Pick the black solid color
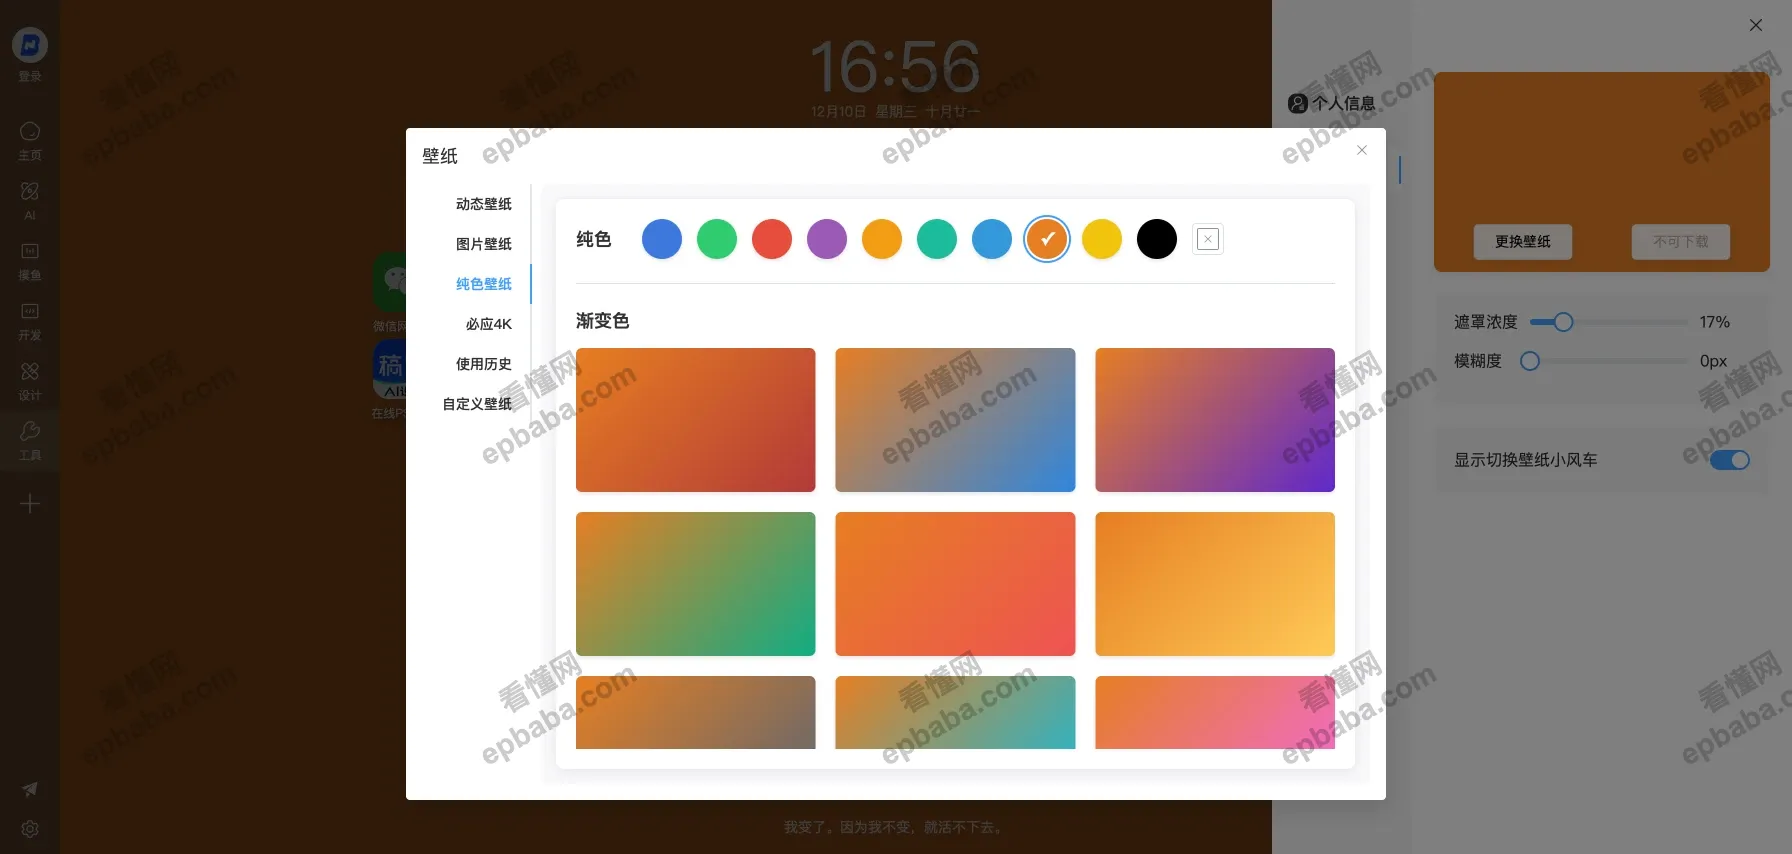The width and height of the screenshot is (1792, 854). click(1157, 239)
